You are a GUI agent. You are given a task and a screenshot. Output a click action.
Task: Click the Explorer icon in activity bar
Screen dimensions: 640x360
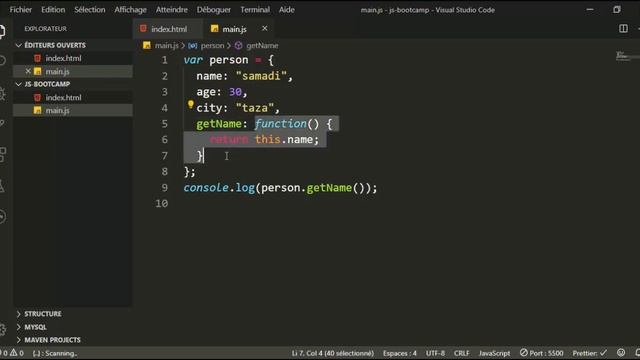coord(2,32)
